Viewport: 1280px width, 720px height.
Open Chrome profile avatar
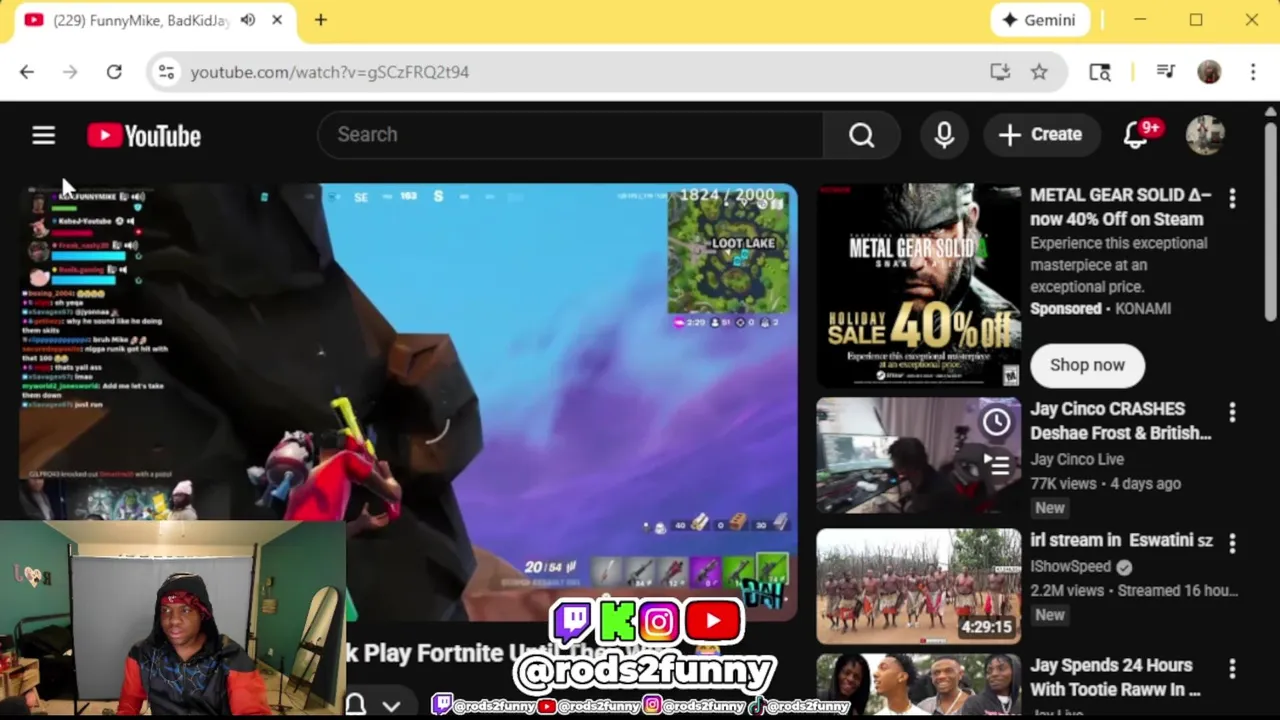[x=1209, y=72]
